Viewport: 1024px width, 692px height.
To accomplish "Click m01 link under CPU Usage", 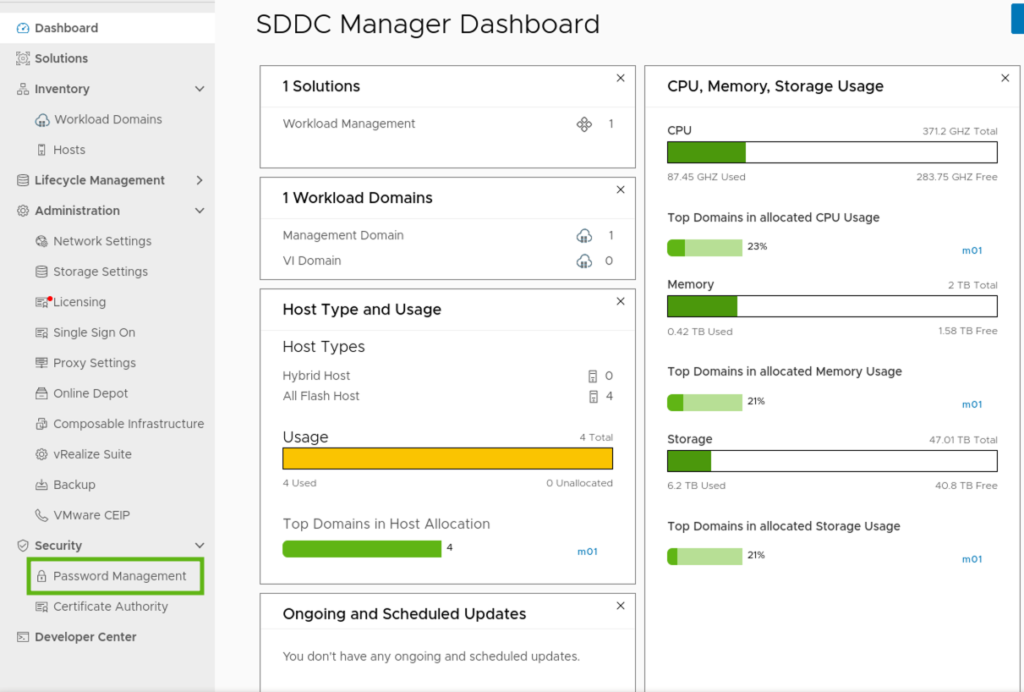I will click(x=972, y=251).
